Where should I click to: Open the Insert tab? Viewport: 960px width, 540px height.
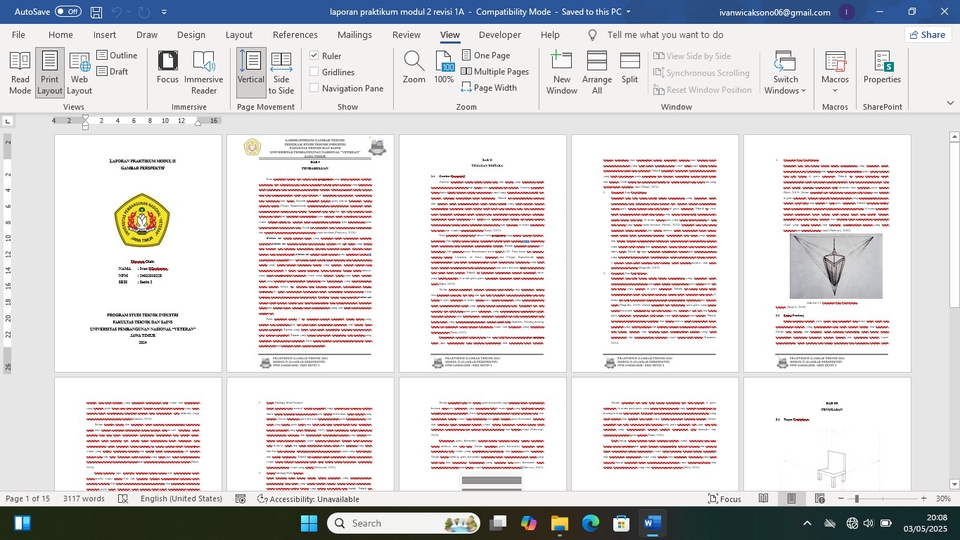105,35
